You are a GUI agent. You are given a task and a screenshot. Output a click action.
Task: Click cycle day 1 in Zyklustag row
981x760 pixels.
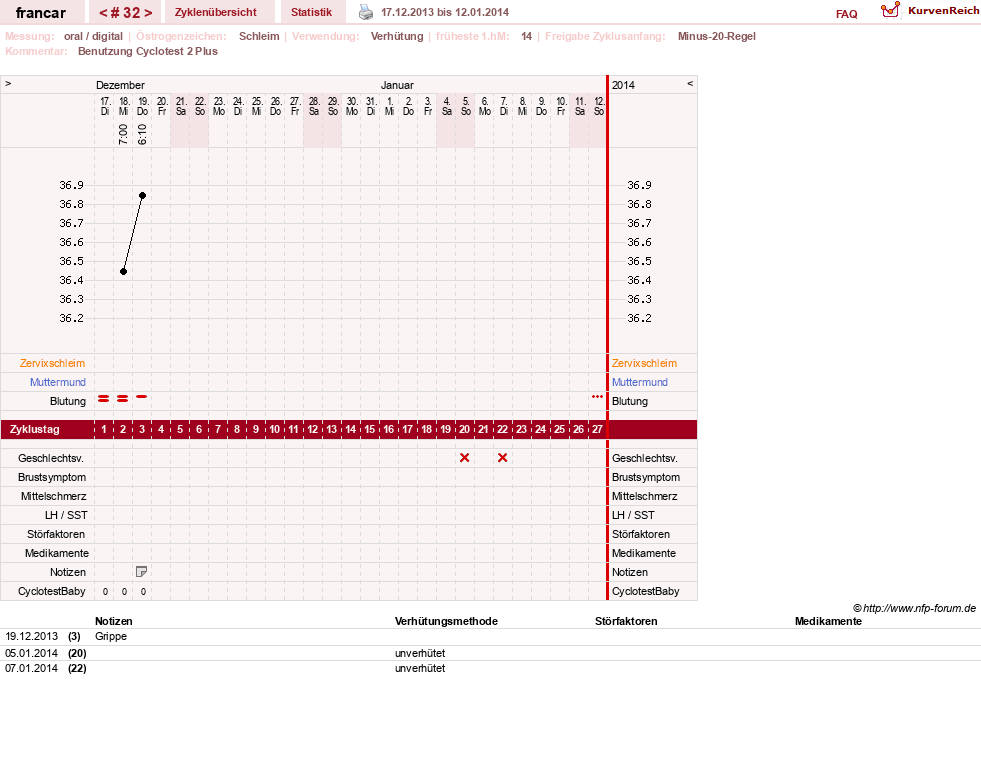pyautogui.click(x=104, y=429)
